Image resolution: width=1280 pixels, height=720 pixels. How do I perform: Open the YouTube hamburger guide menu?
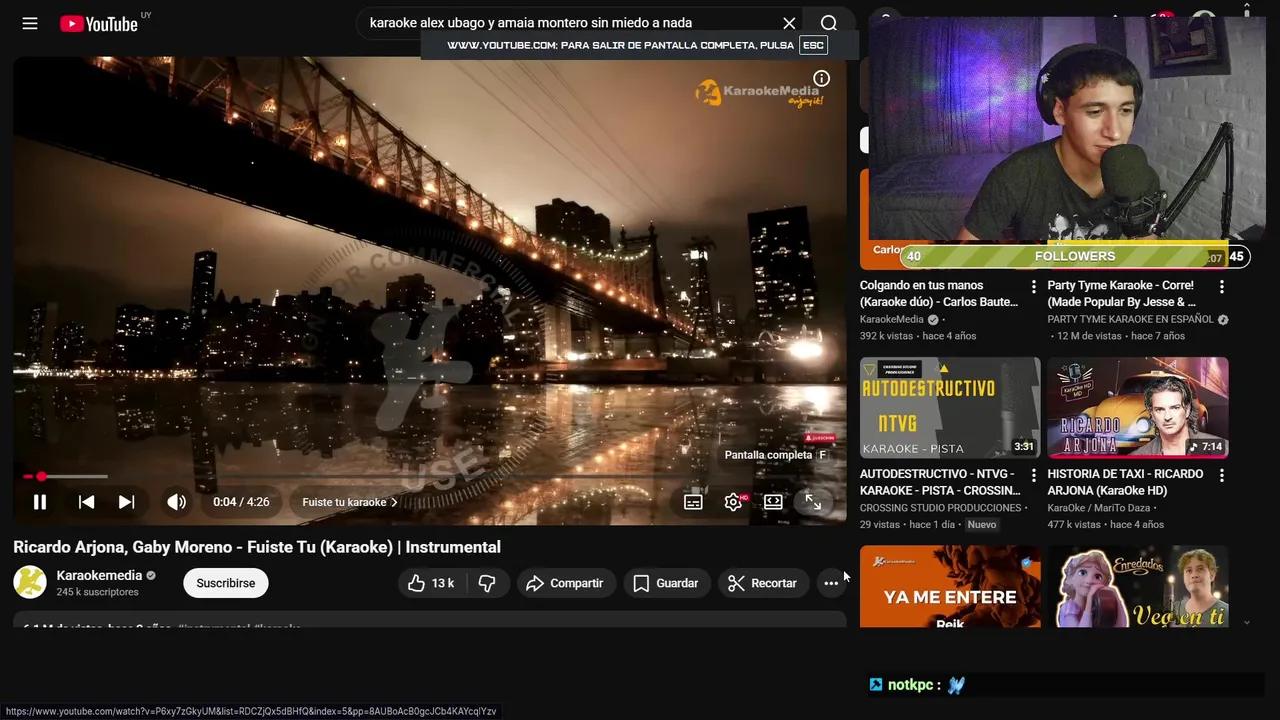(30, 23)
